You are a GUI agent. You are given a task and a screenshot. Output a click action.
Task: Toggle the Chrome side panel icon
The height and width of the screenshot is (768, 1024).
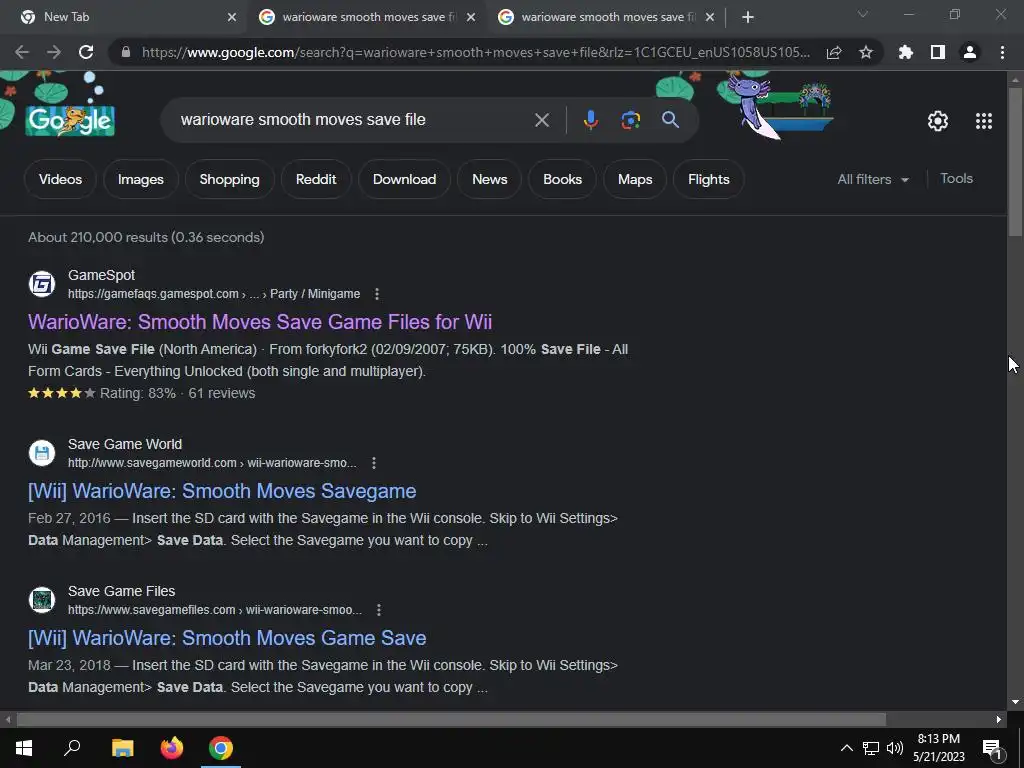(x=938, y=52)
